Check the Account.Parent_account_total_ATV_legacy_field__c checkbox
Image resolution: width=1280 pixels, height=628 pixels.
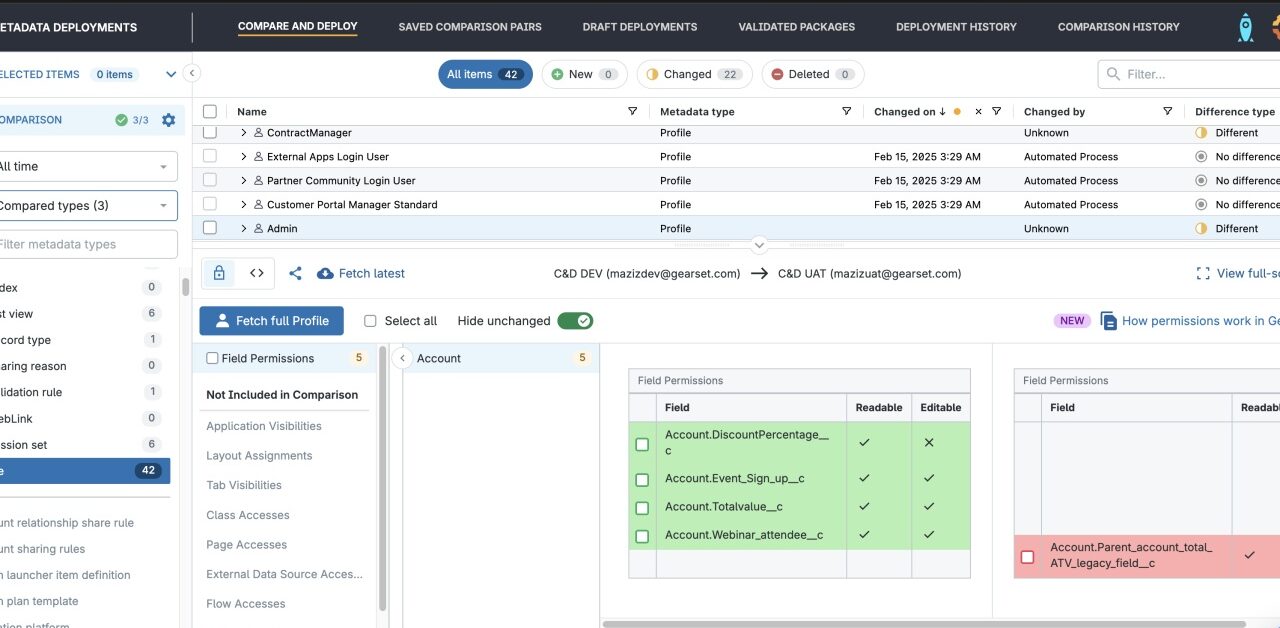tap(1027, 557)
